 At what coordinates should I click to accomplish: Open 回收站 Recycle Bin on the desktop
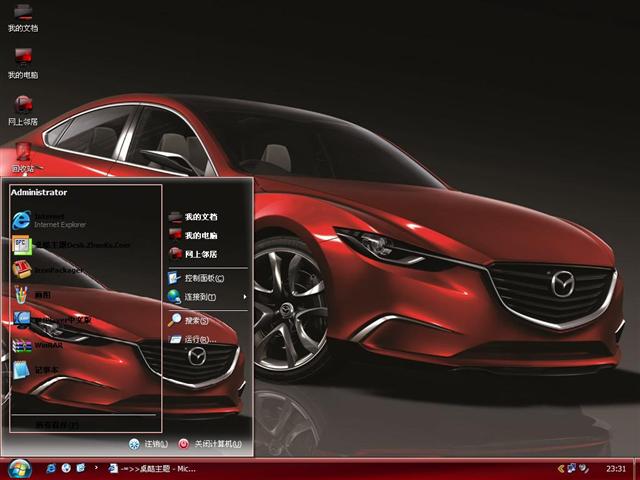click(x=22, y=154)
